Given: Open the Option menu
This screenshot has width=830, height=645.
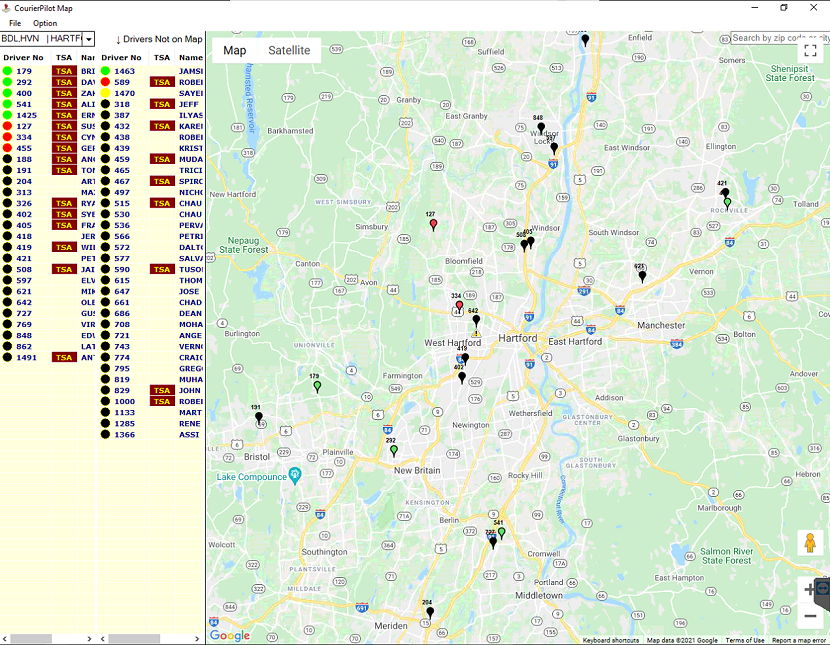Looking at the screenshot, I should [45, 23].
